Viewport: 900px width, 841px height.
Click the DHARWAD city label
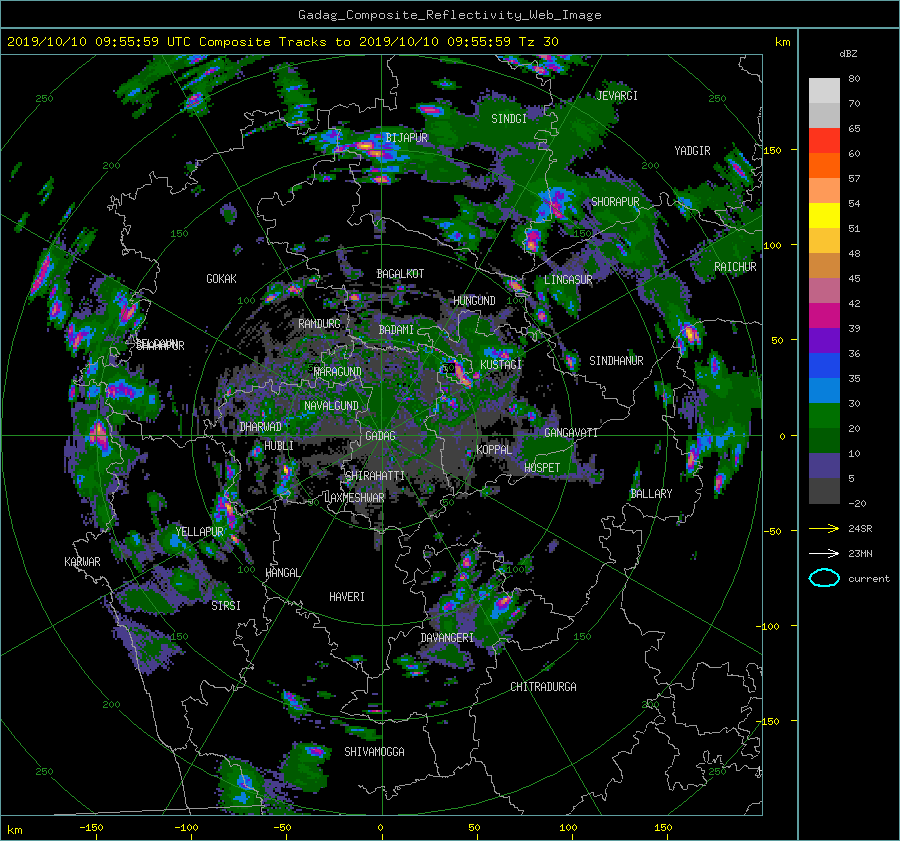261,427
